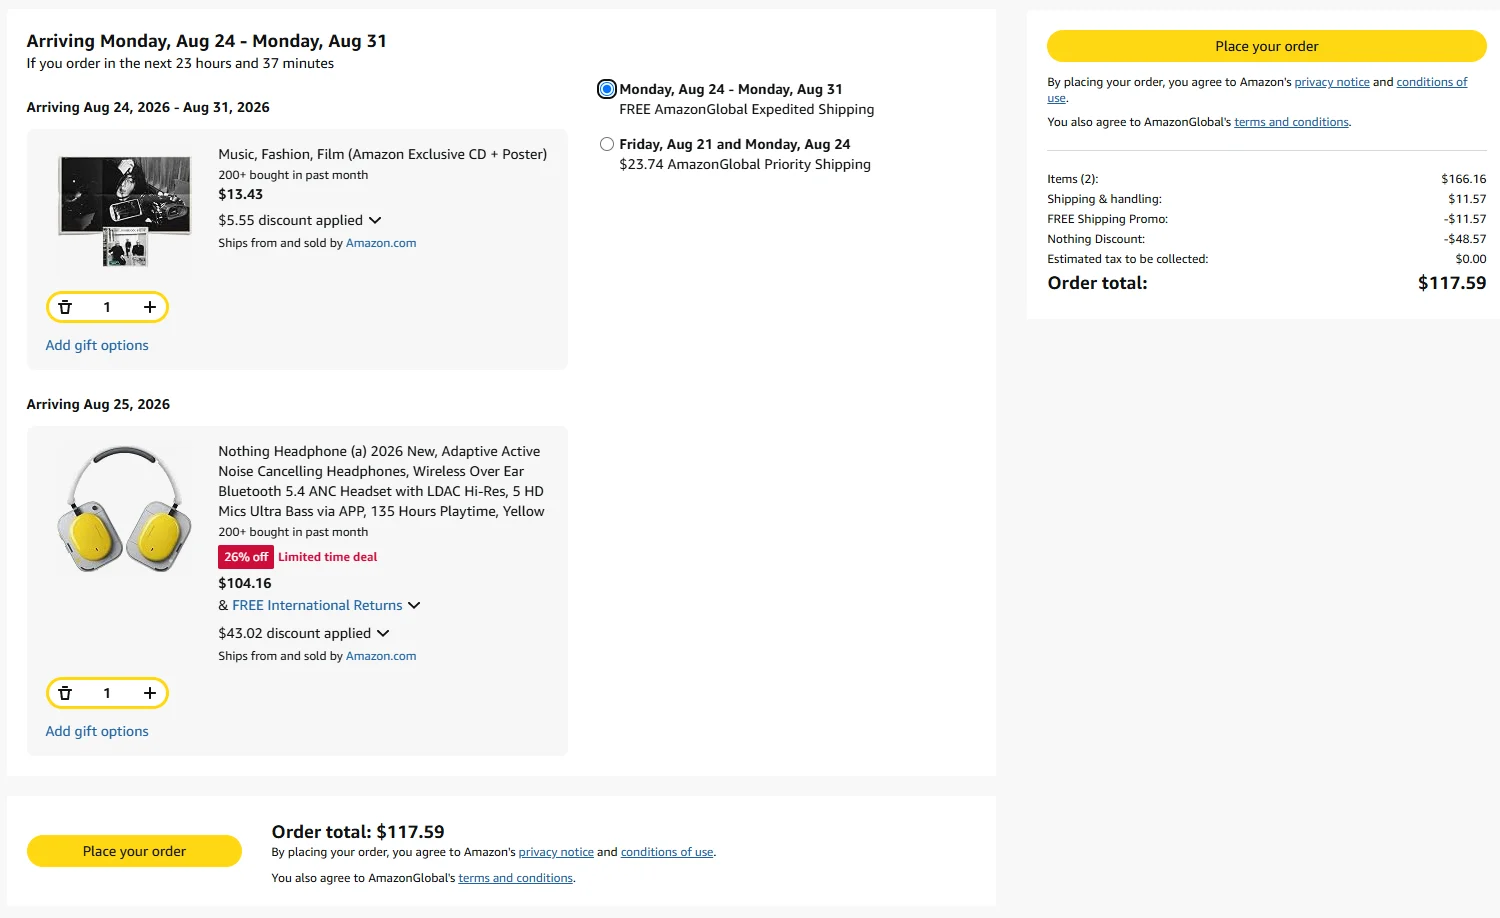Expand the $43.02 discount applied details

(x=383, y=633)
